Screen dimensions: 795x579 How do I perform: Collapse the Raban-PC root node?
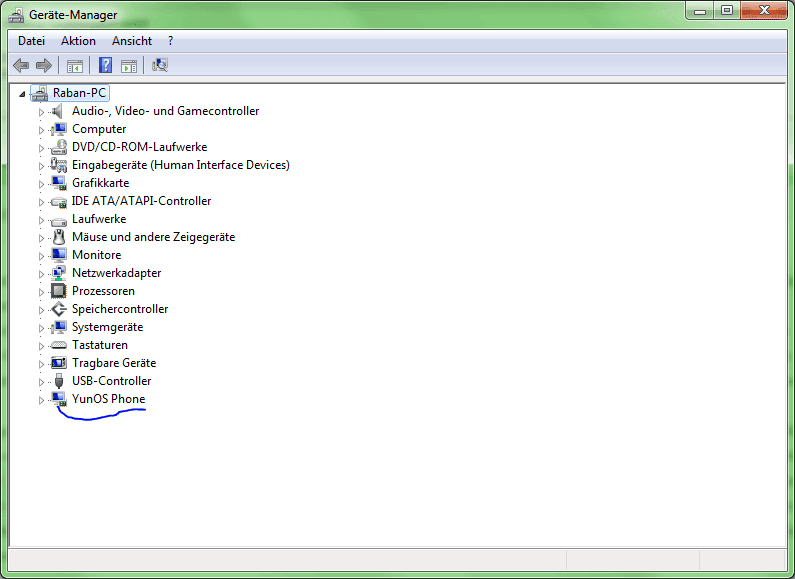pyautogui.click(x=22, y=94)
